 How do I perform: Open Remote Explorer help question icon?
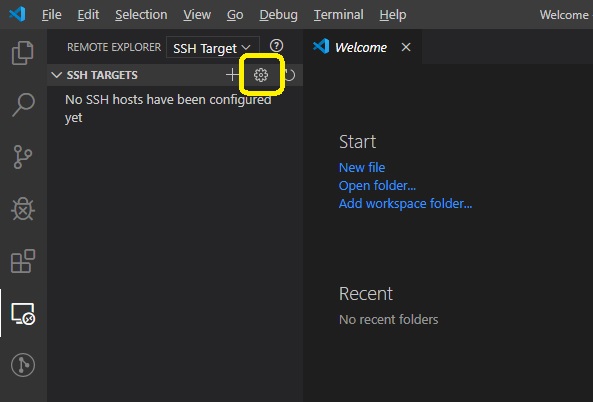(x=276, y=46)
